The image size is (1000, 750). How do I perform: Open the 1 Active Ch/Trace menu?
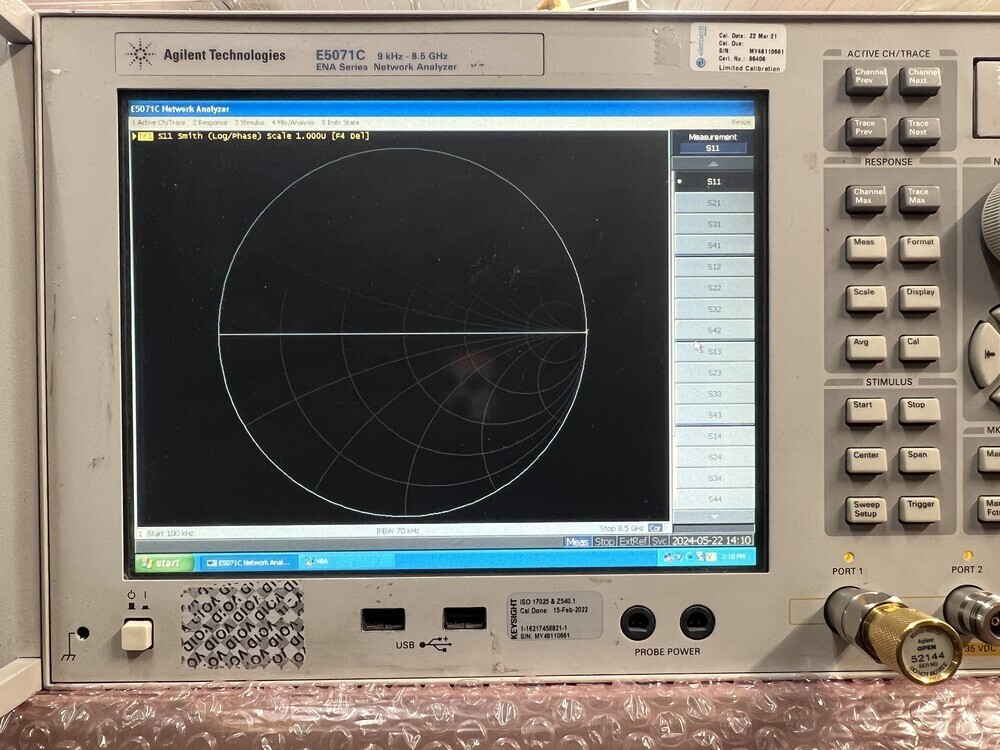(159, 122)
